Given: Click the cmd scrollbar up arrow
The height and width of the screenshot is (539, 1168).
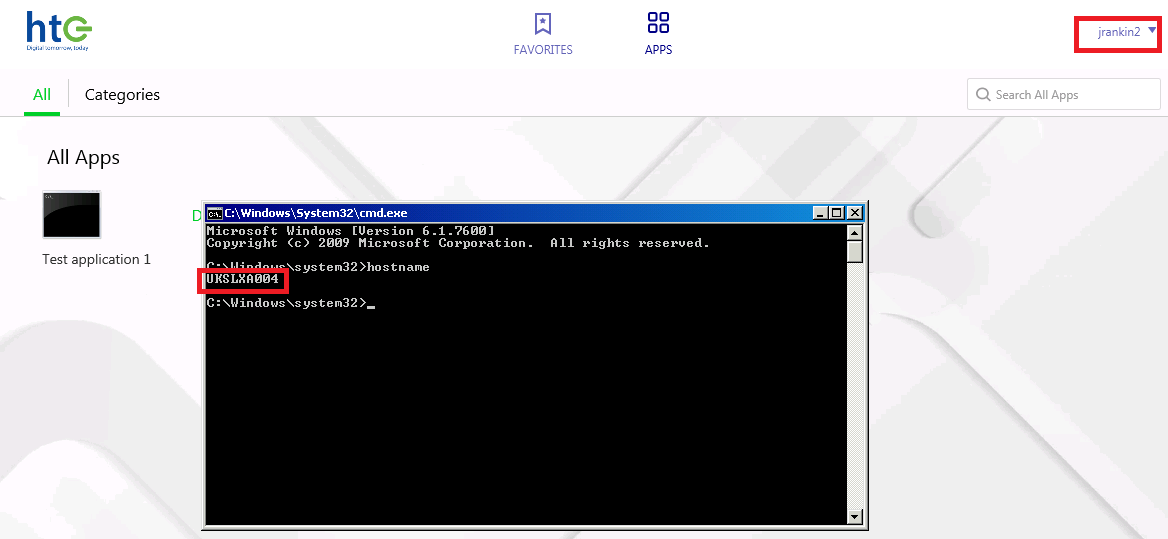Looking at the screenshot, I should tap(854, 232).
